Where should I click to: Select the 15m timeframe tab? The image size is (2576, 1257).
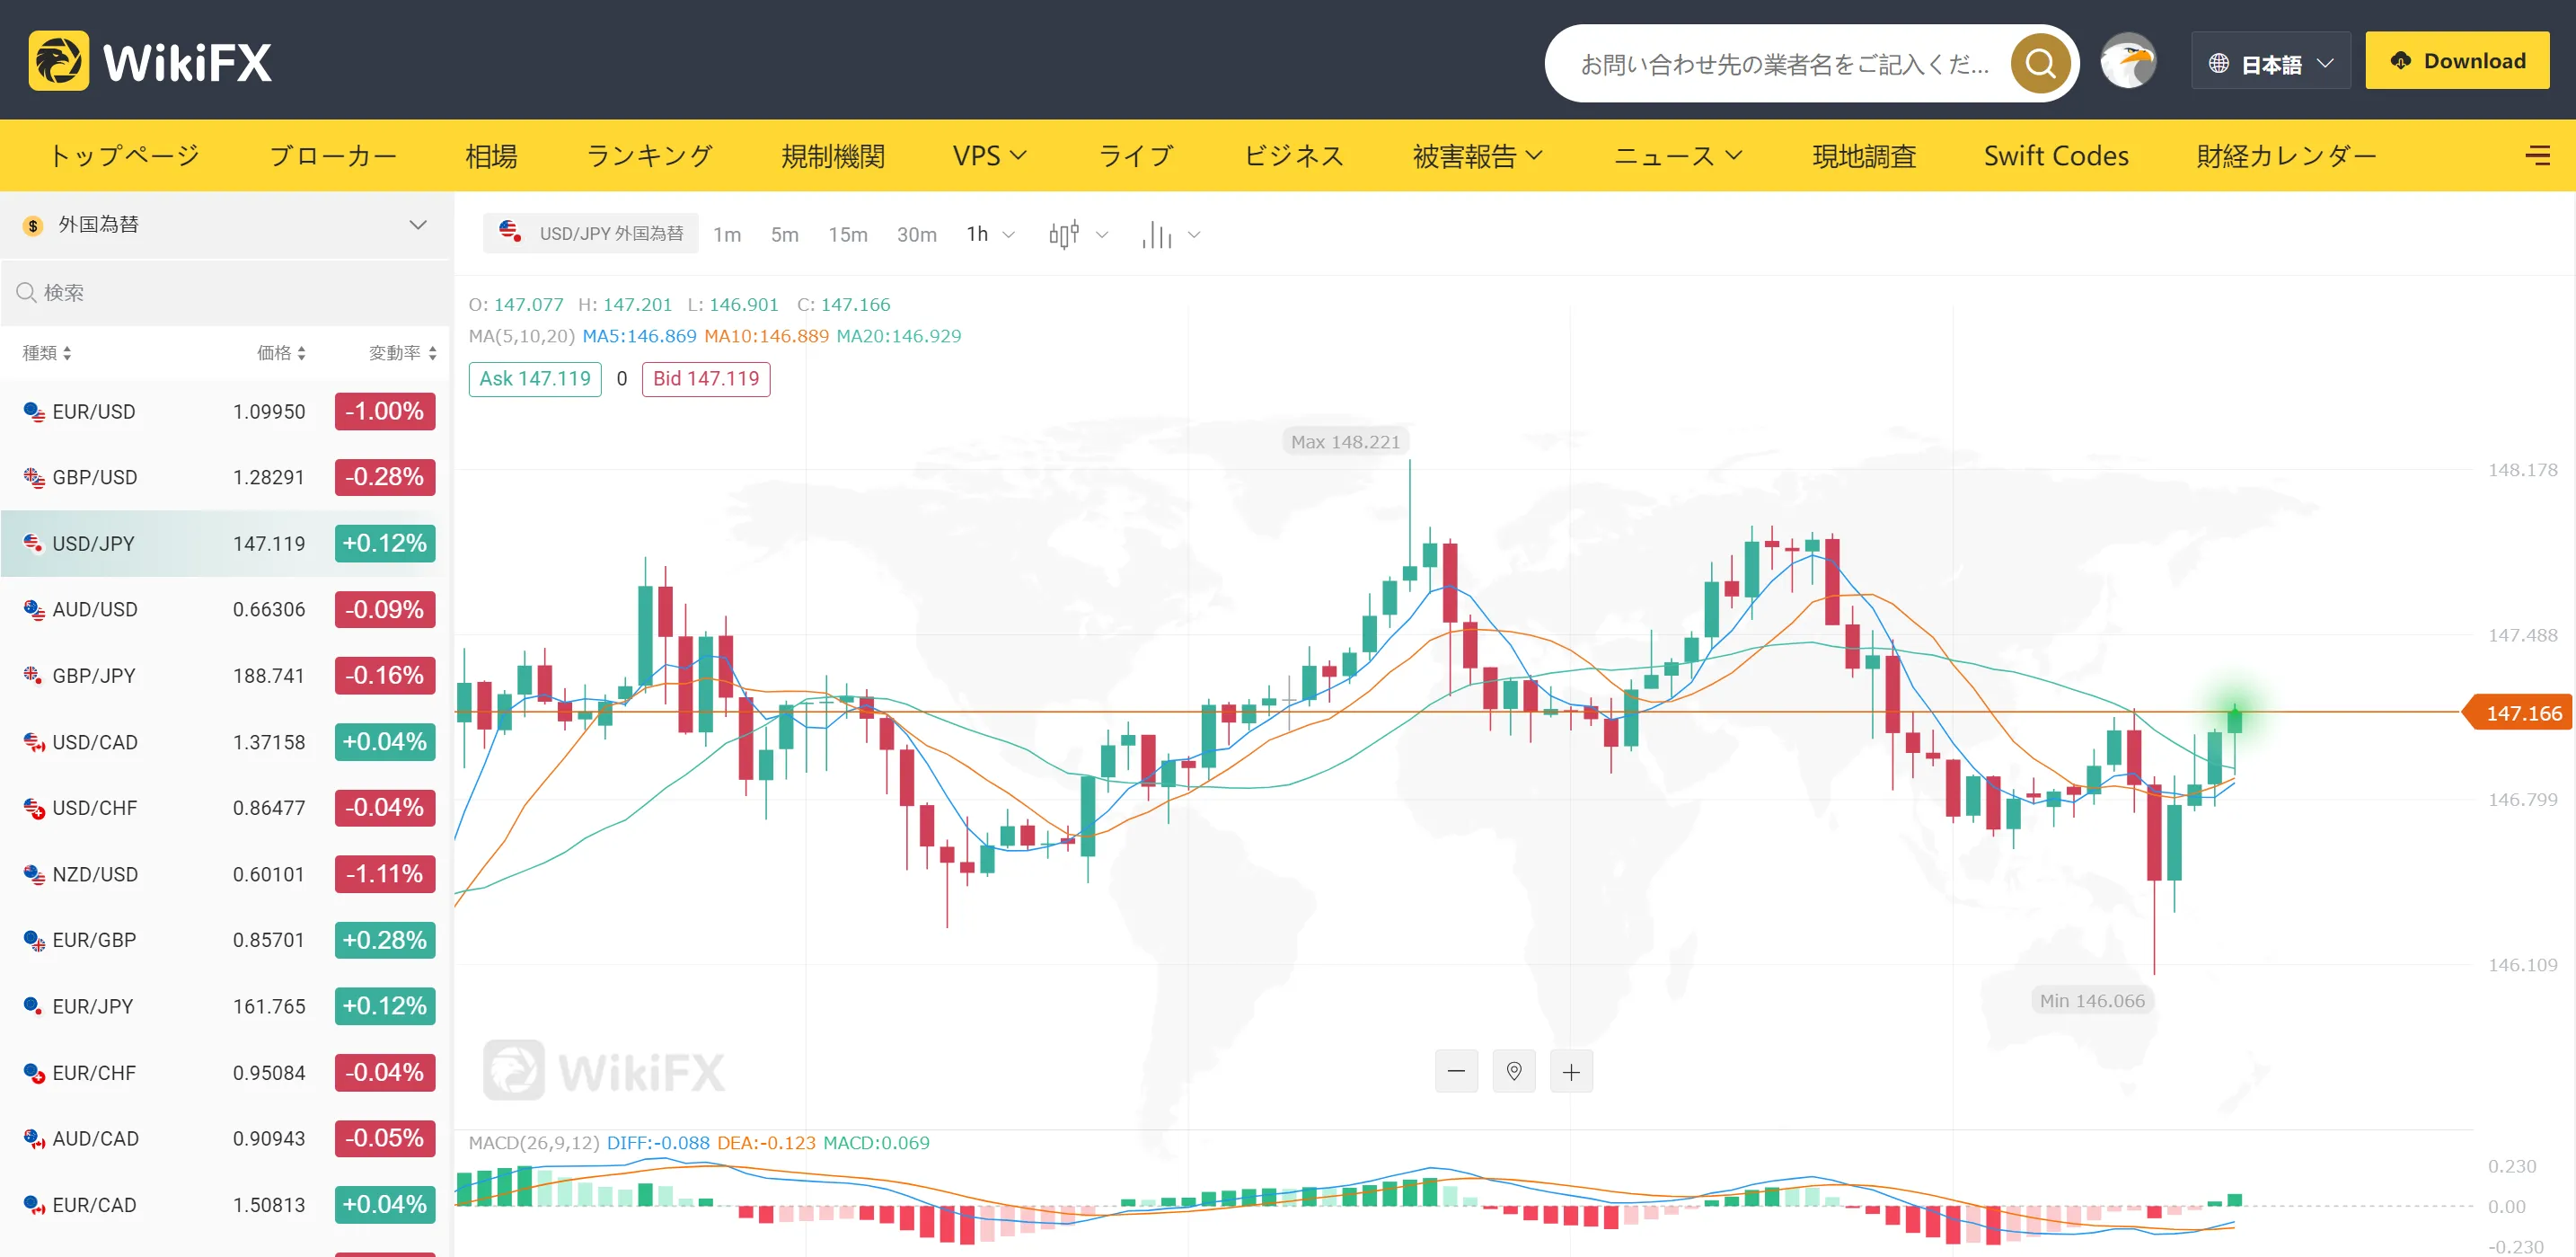[x=847, y=234]
